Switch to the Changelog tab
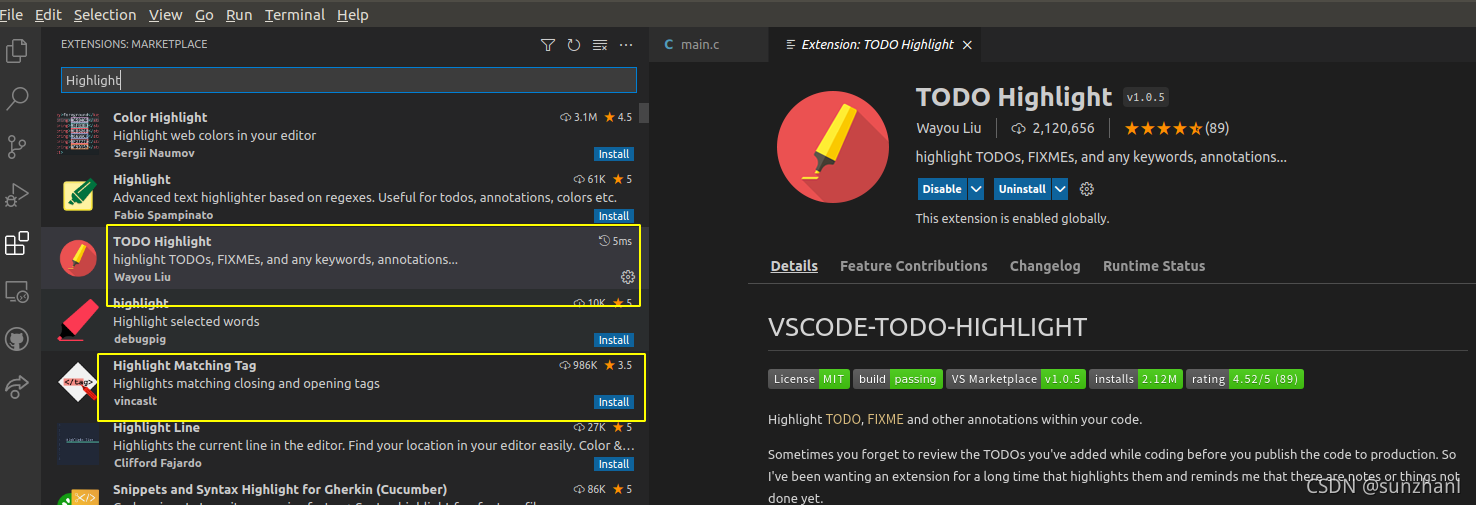 [1045, 266]
